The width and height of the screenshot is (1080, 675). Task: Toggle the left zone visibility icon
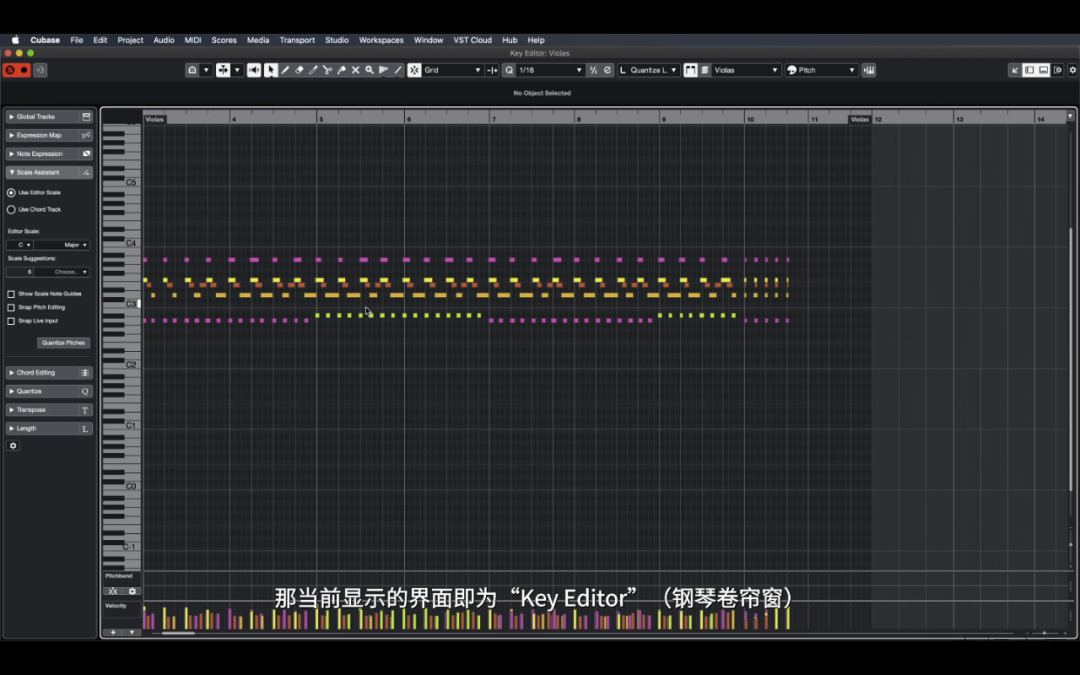pos(1029,70)
